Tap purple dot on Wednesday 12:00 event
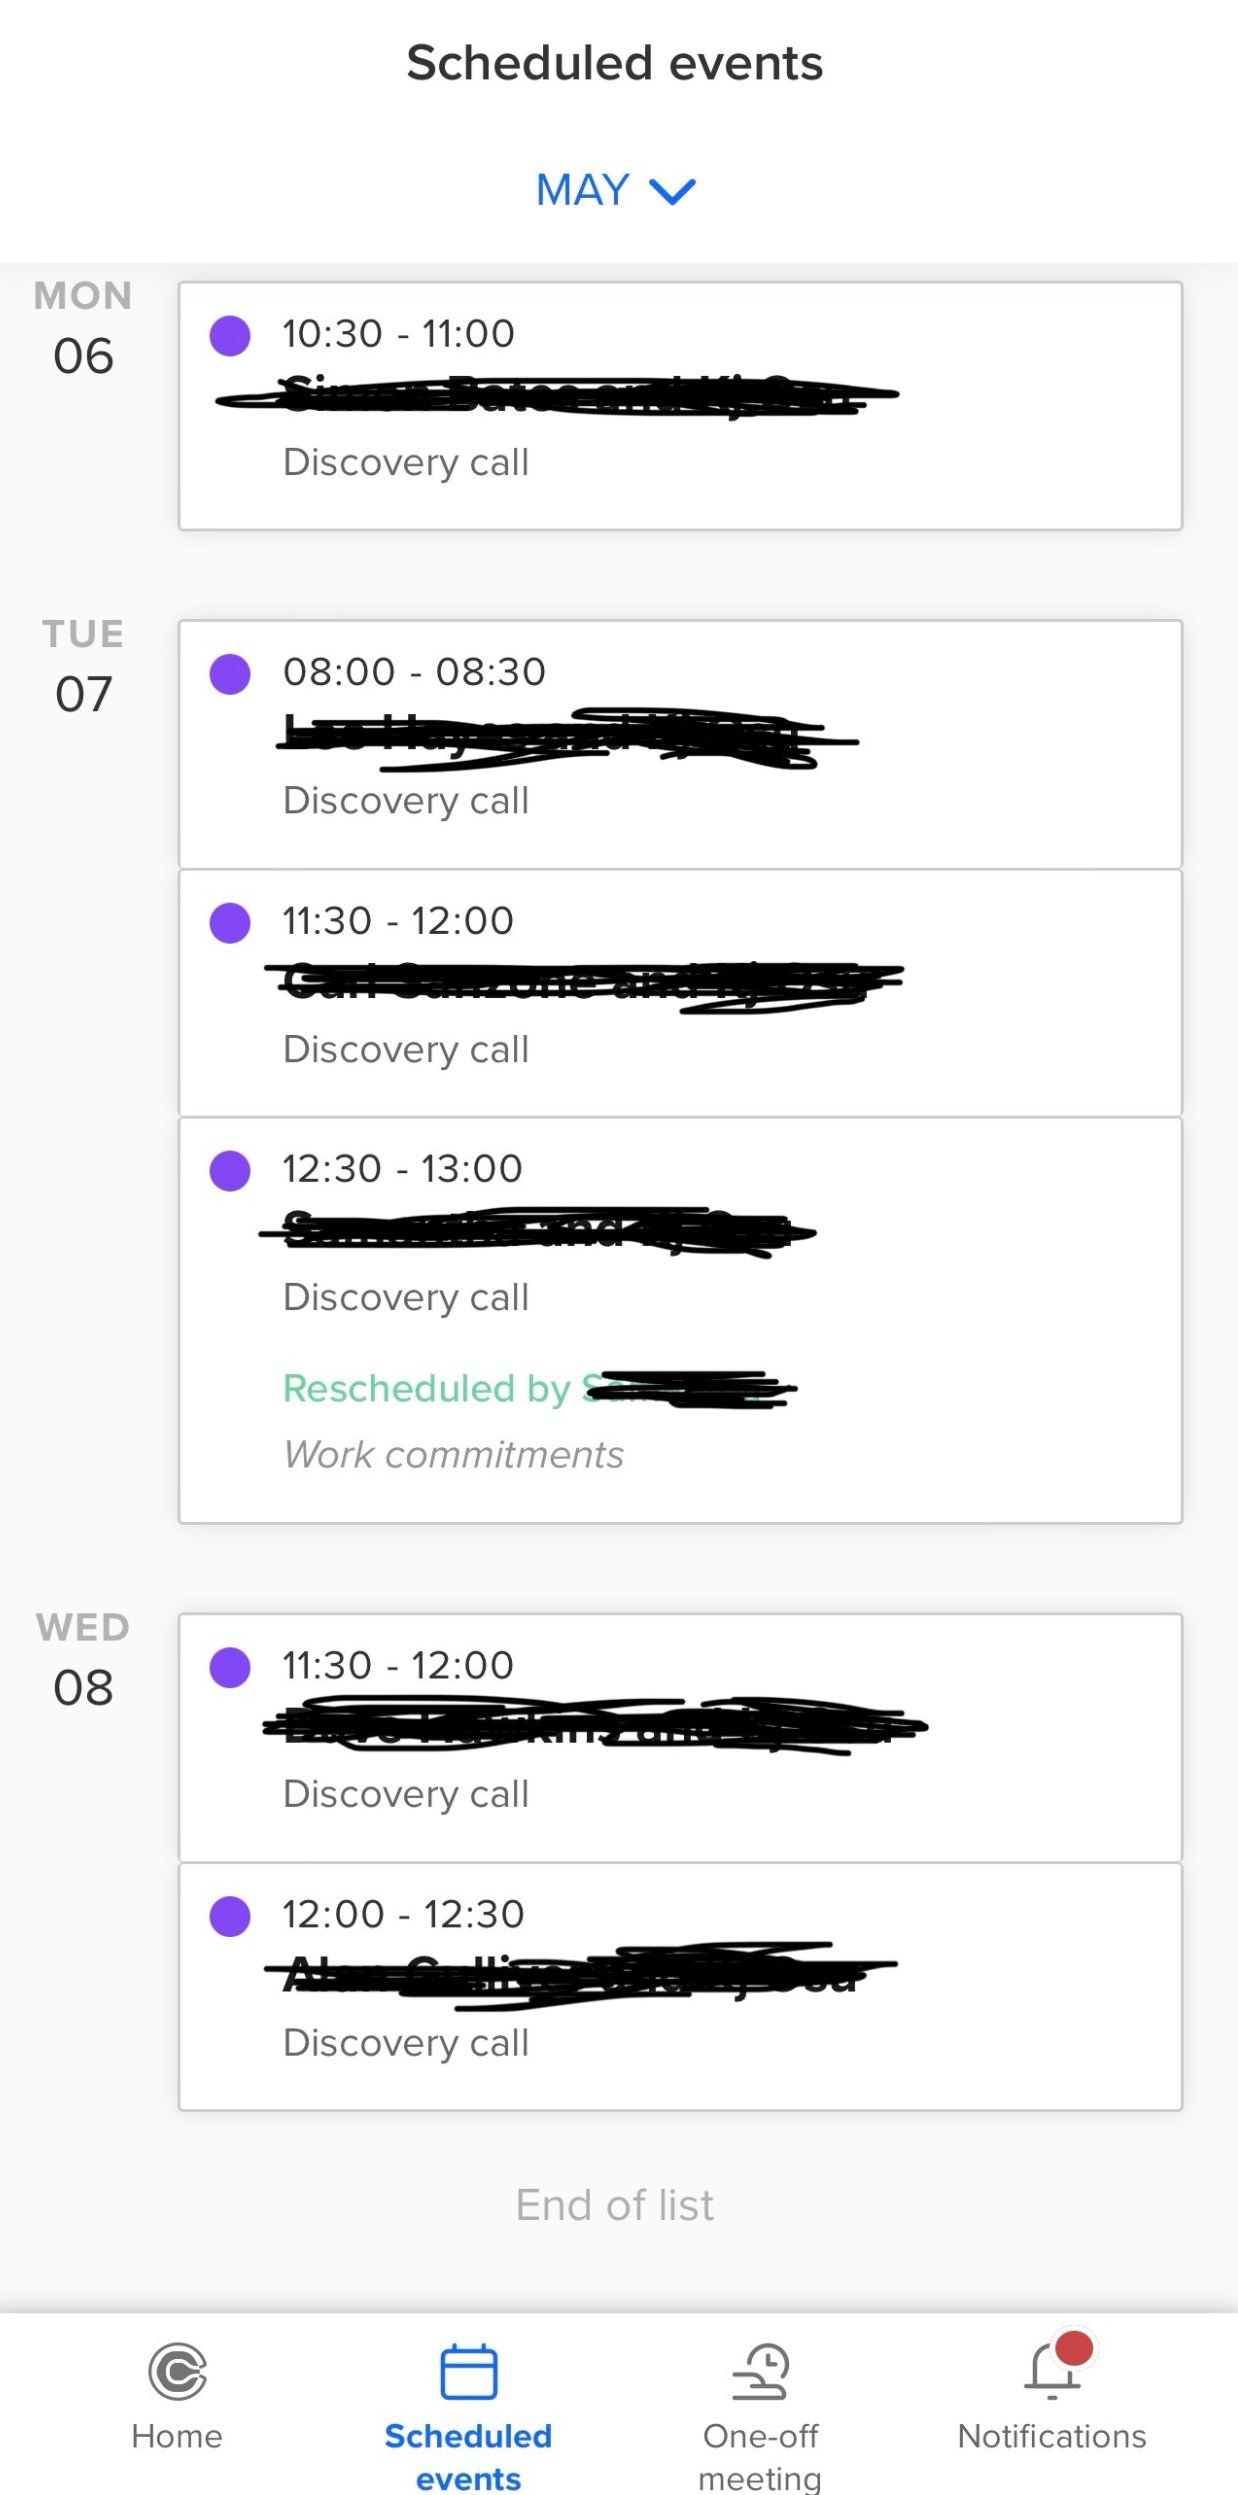 (x=230, y=1916)
